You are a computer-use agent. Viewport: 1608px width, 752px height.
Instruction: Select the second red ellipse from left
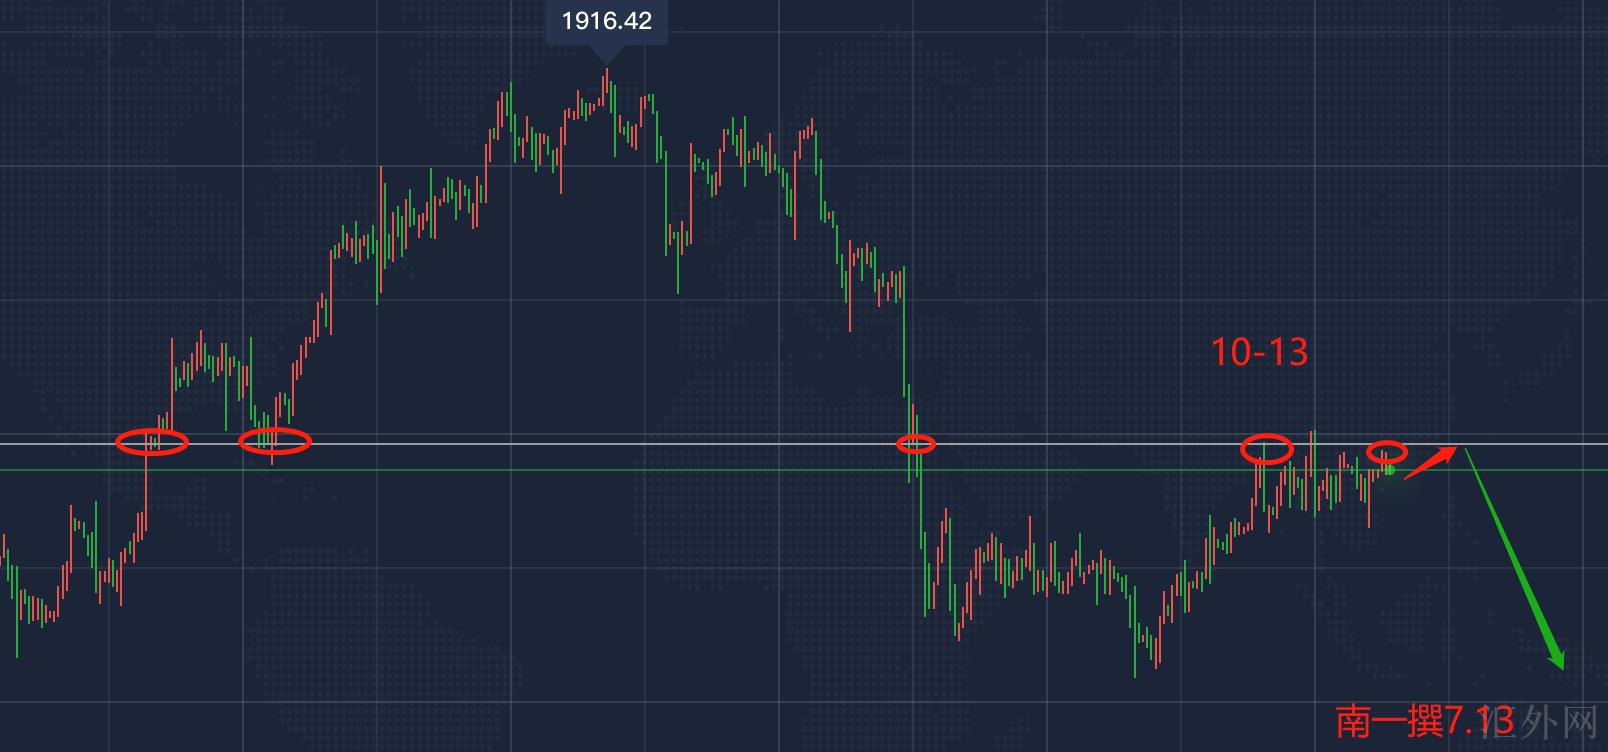click(274, 440)
